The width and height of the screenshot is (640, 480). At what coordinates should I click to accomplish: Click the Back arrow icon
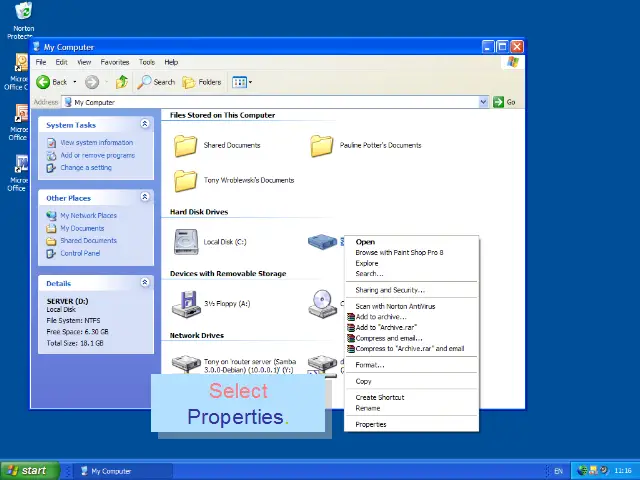click(x=43, y=82)
